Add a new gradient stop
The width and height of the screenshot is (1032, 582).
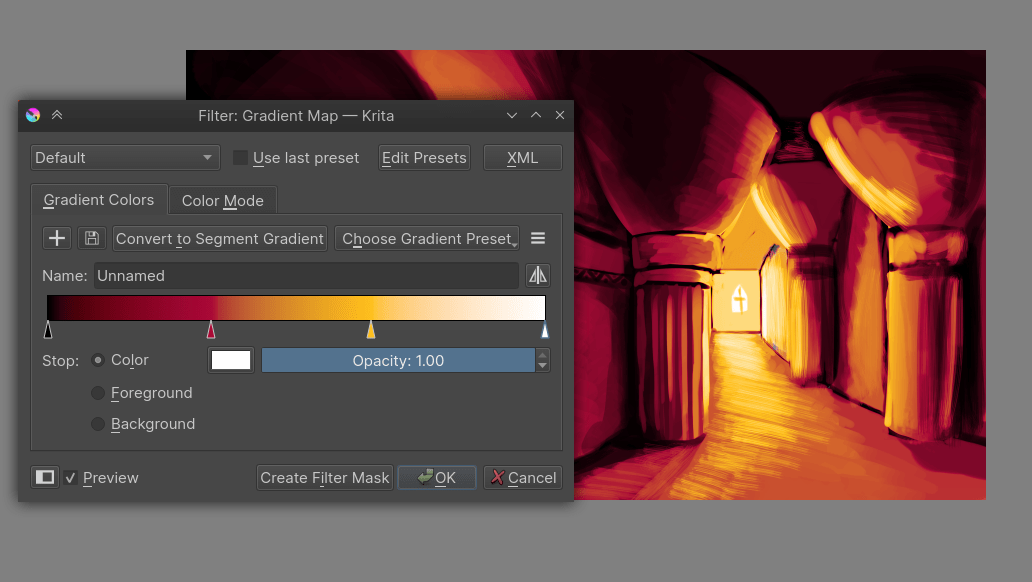(56, 238)
